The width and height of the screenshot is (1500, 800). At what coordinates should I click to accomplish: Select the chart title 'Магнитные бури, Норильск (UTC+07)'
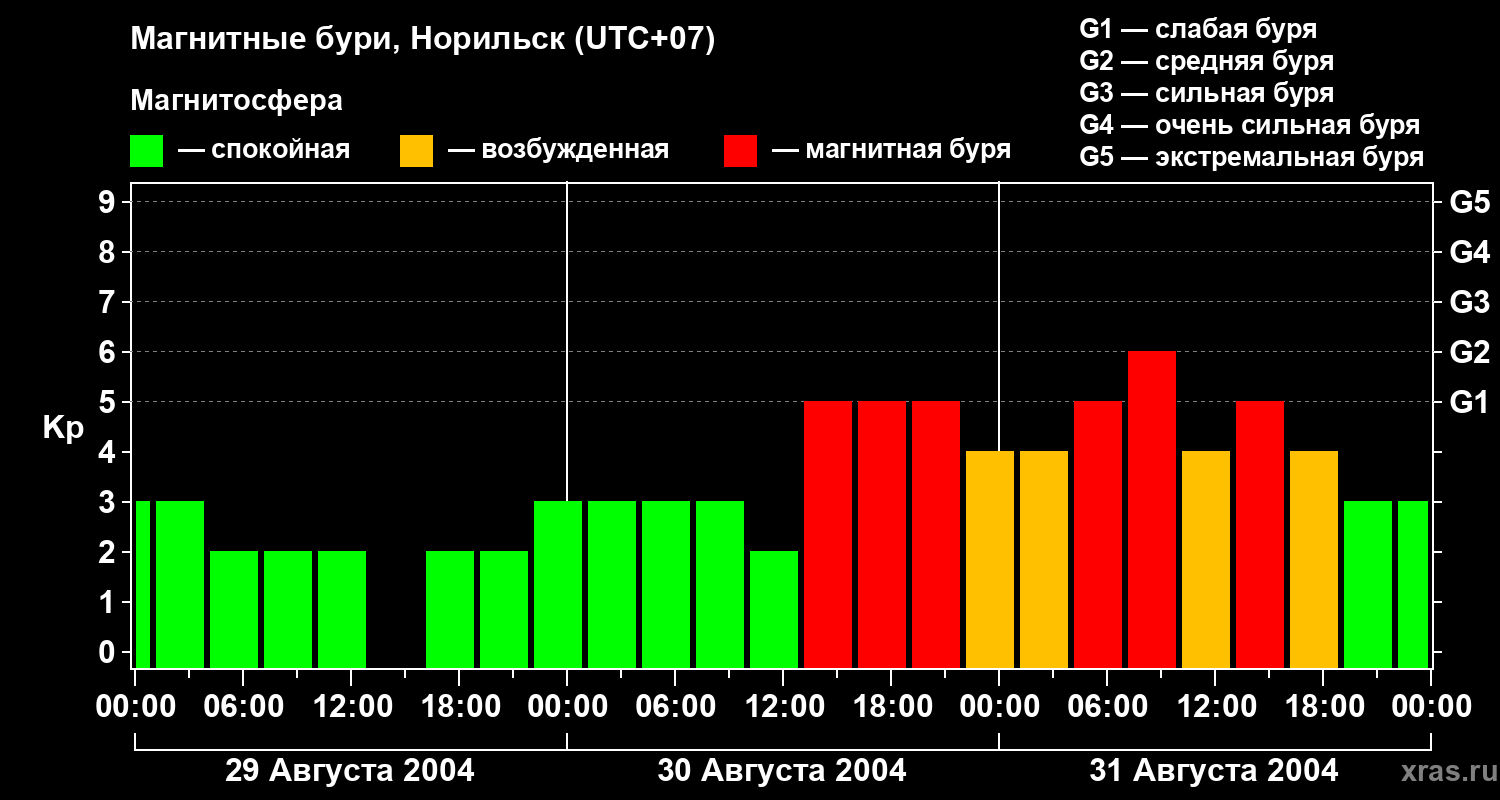(423, 40)
